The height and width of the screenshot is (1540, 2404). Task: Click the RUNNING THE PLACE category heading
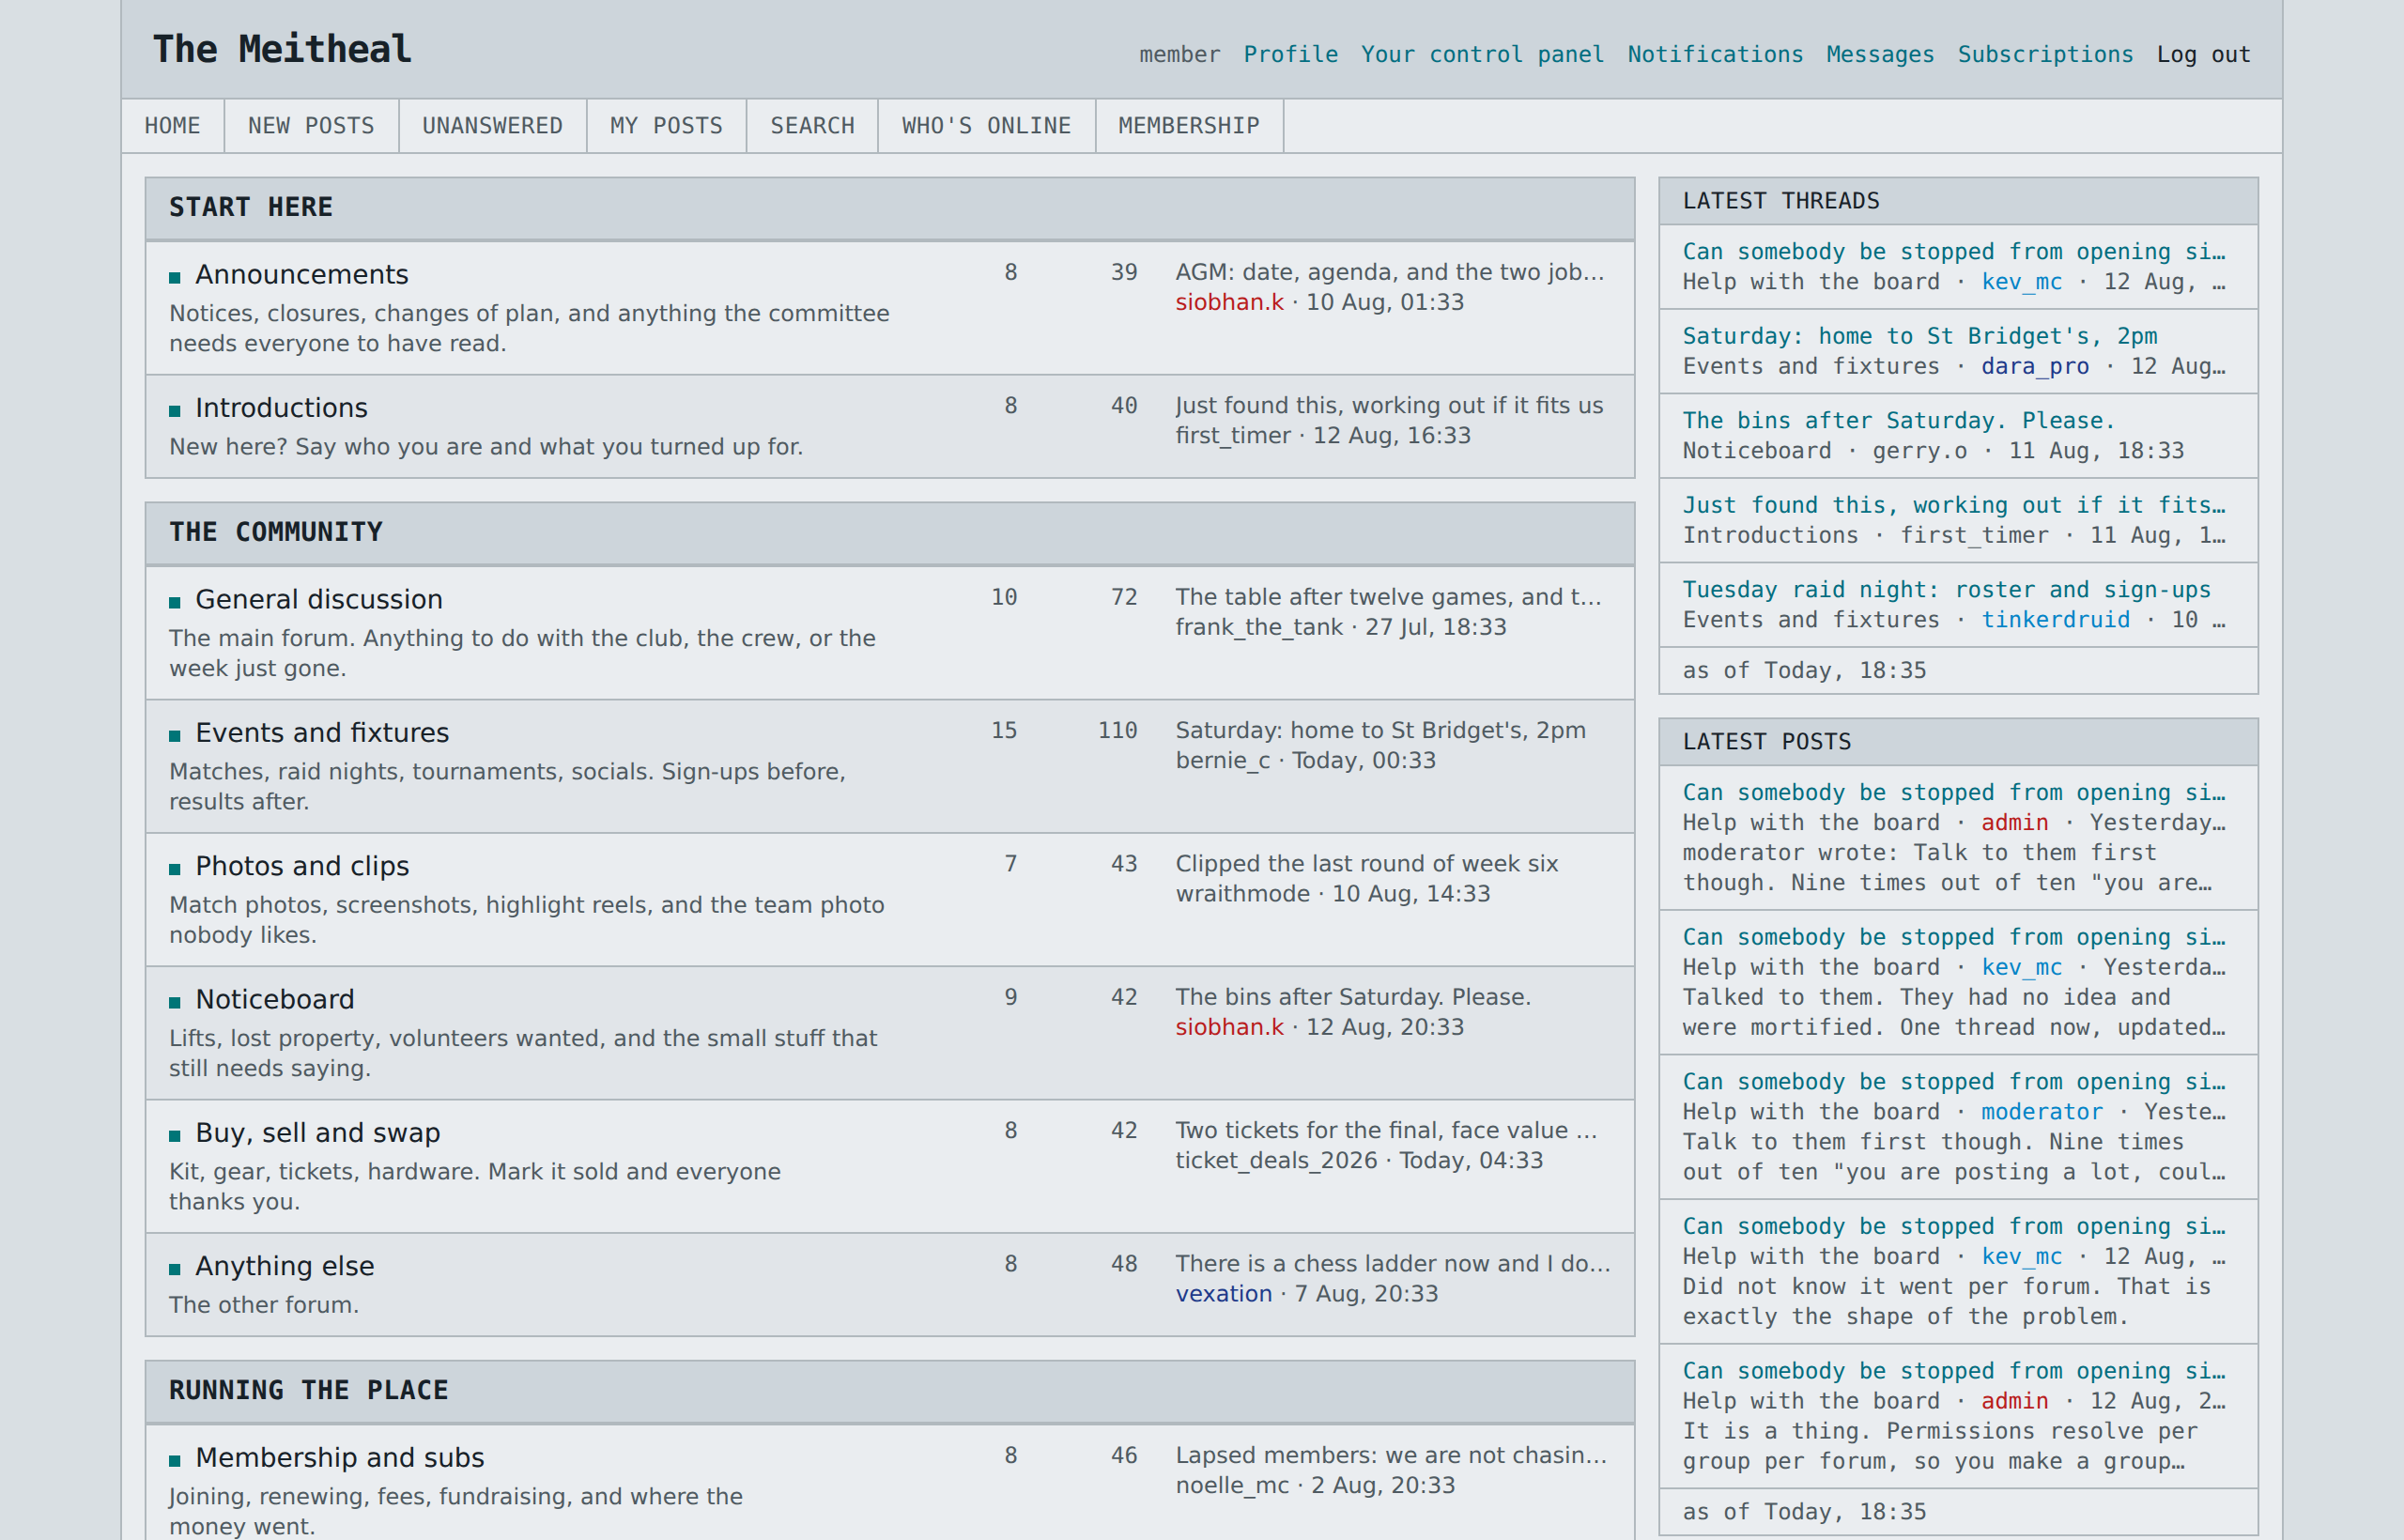coord(309,1390)
